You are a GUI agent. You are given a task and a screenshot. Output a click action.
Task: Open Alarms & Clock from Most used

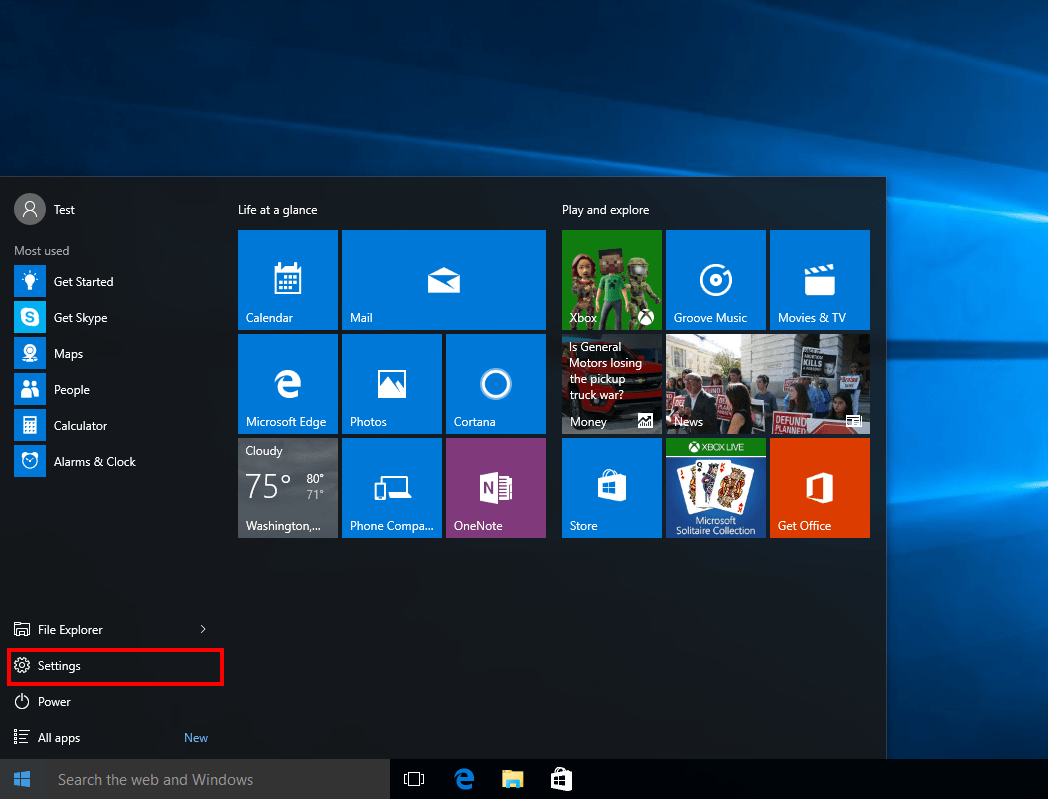pyautogui.click(x=94, y=462)
